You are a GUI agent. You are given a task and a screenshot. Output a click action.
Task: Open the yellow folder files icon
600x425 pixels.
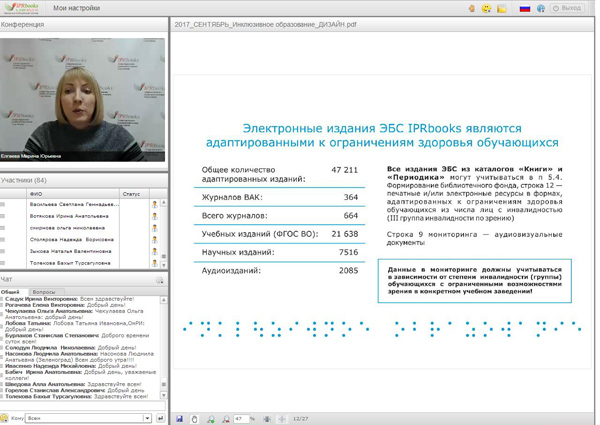(x=502, y=8)
